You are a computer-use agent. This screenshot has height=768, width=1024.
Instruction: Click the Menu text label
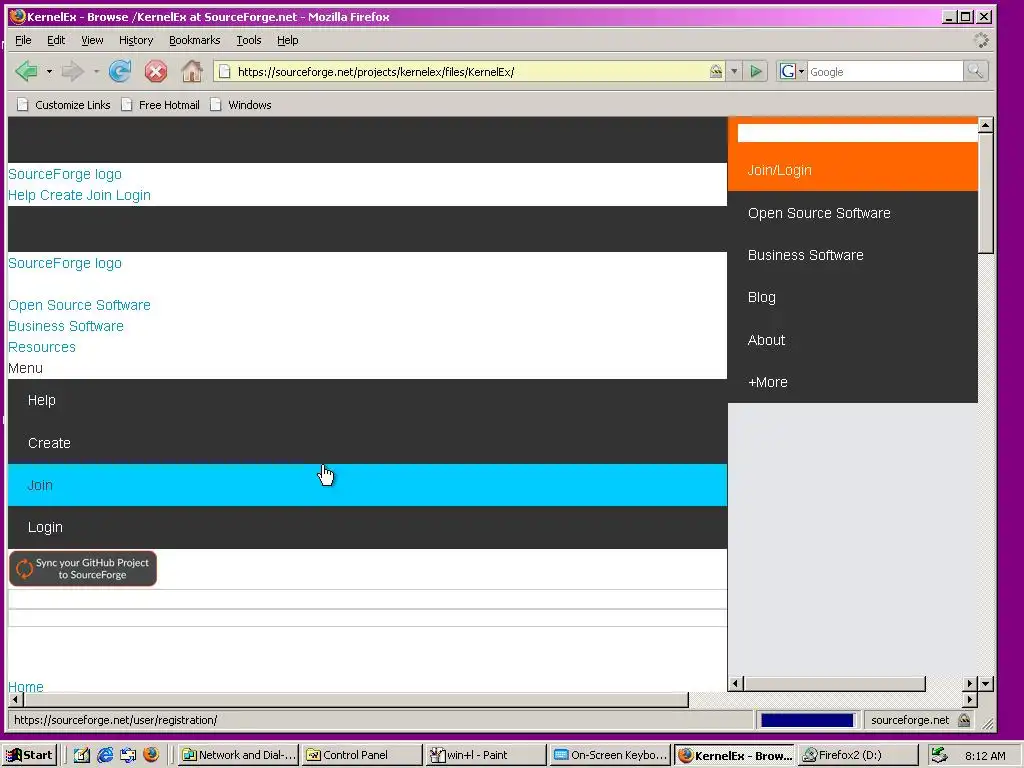tap(25, 368)
